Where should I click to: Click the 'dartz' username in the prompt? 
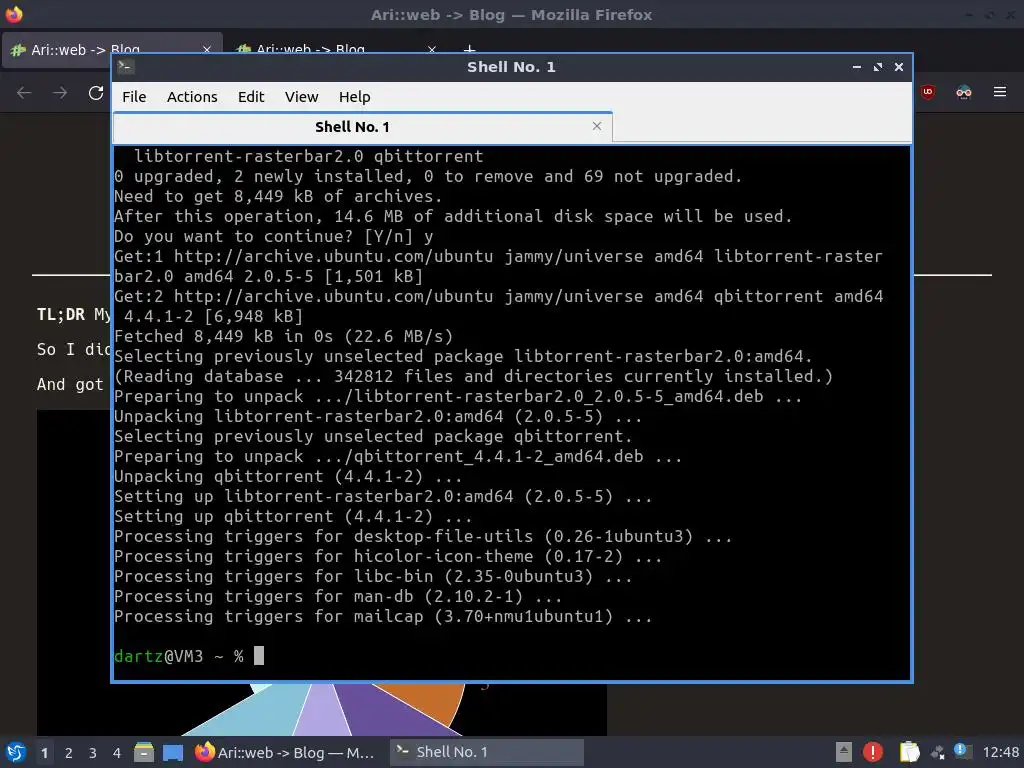coord(138,656)
